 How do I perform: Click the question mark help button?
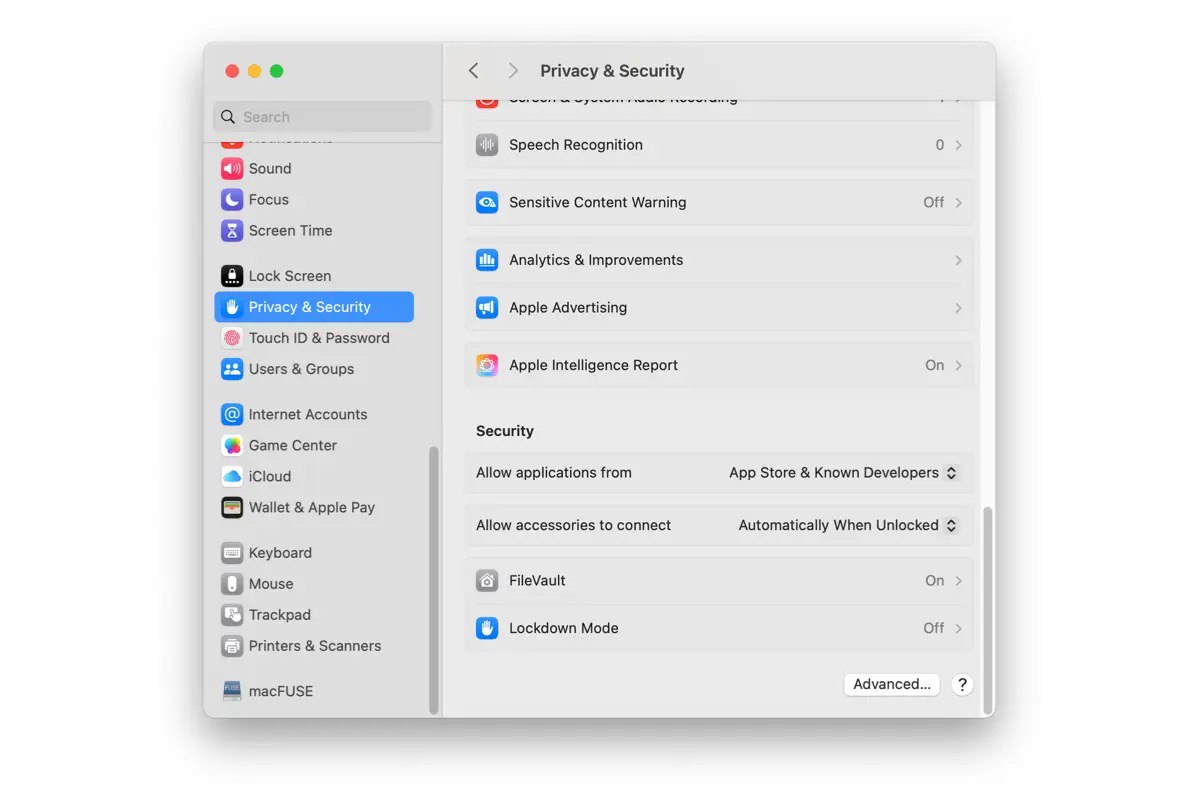click(962, 685)
